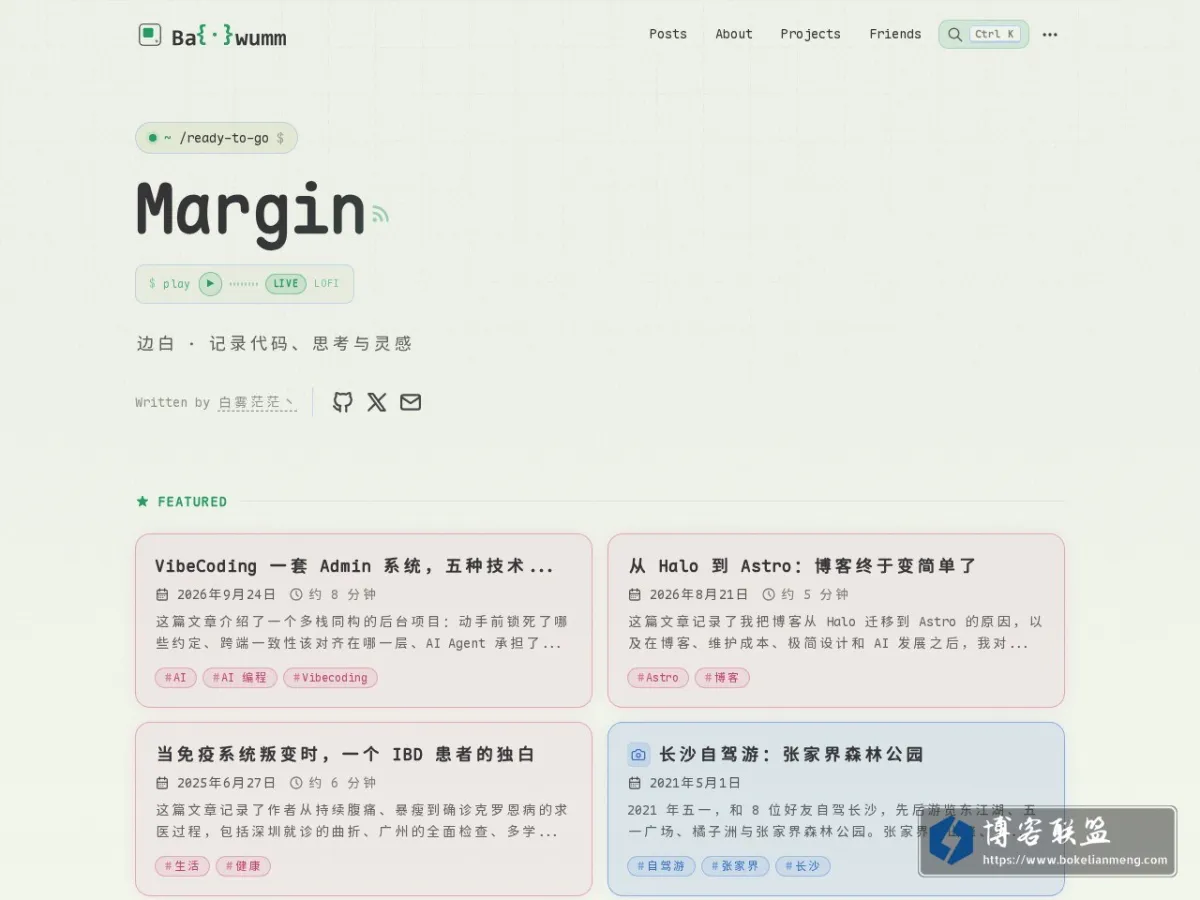Click the IBD post excerpt text
Image resolution: width=1200 pixels, height=900 pixels.
(x=361, y=821)
